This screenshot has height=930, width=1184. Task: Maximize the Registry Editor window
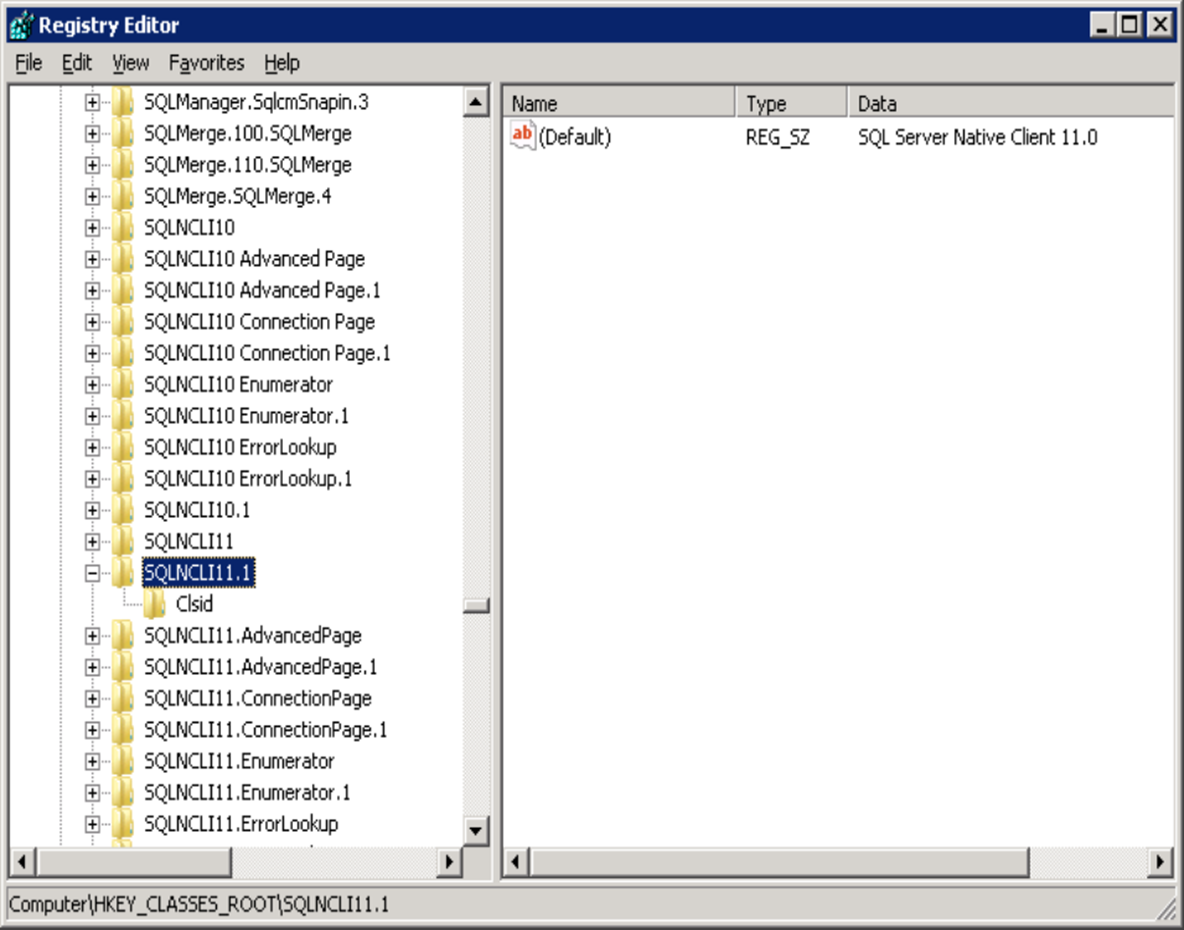1130,25
